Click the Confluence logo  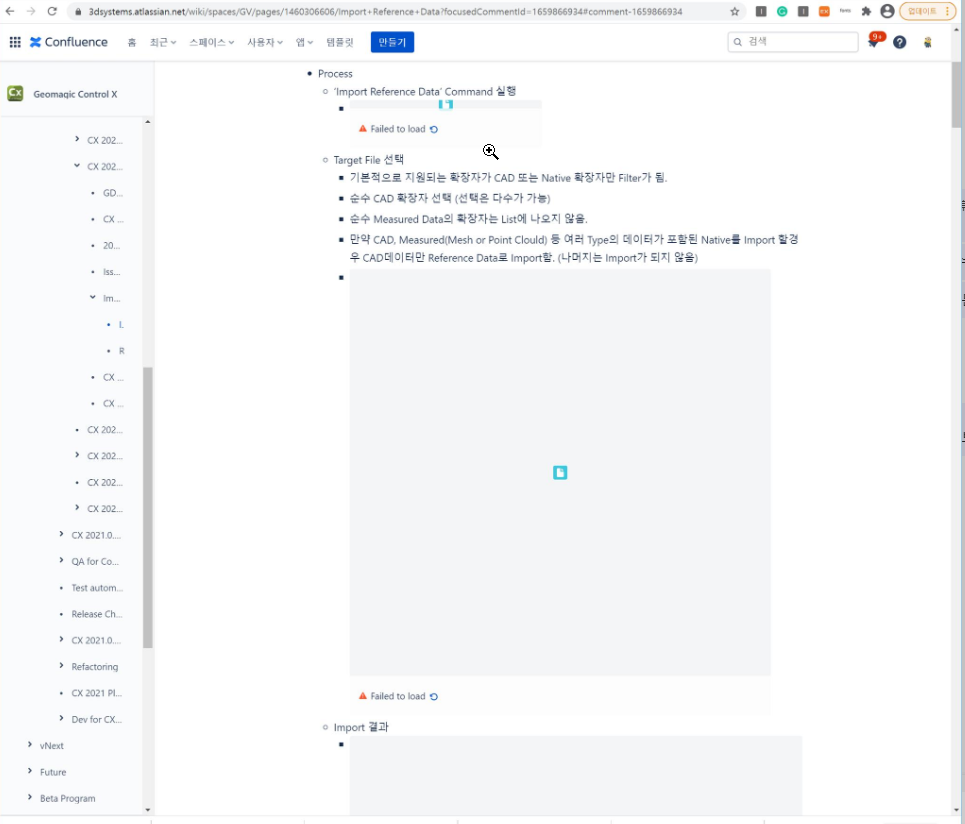(x=69, y=42)
